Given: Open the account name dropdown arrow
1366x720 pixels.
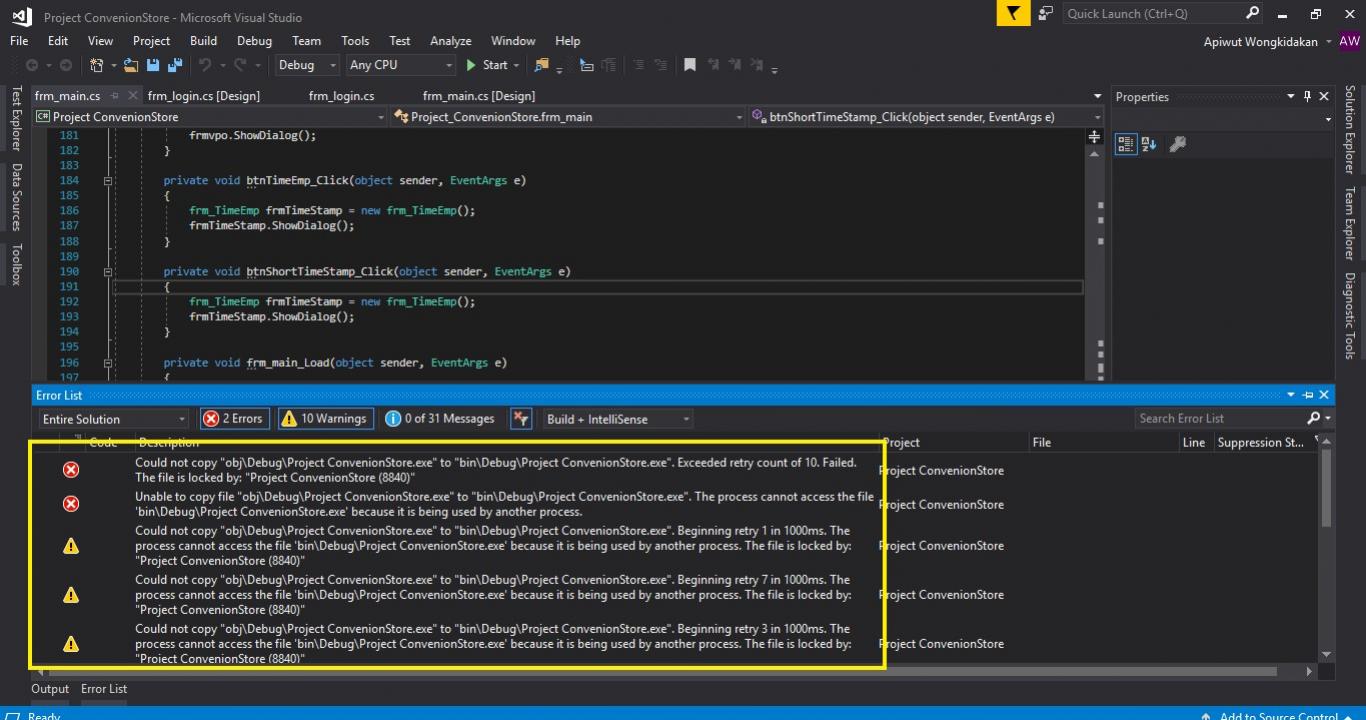Looking at the screenshot, I should [1328, 42].
